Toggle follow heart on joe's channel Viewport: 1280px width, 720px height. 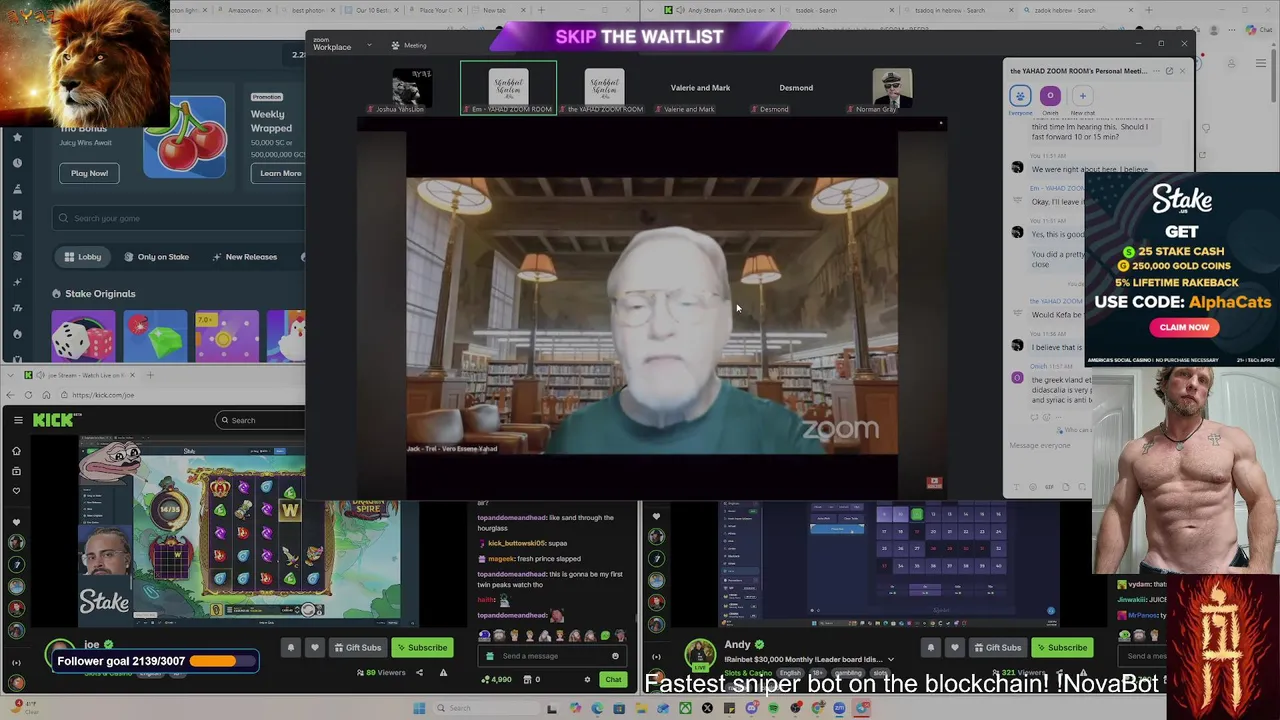pyautogui.click(x=314, y=648)
